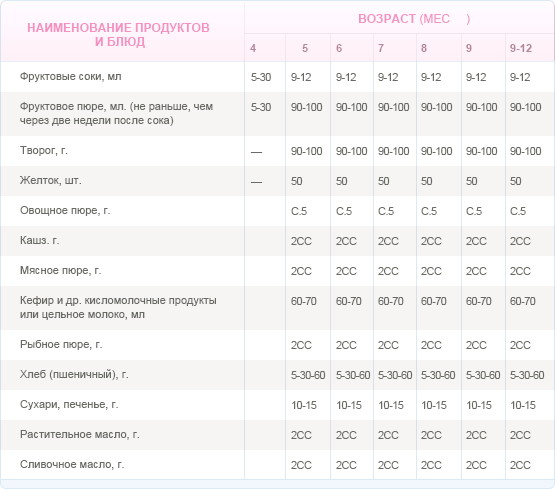Image resolution: width=555 pixels, height=489 pixels.
Task: Click the 'ВОЗРАСТ (МЕС)' header
Action: pyautogui.click(x=414, y=19)
